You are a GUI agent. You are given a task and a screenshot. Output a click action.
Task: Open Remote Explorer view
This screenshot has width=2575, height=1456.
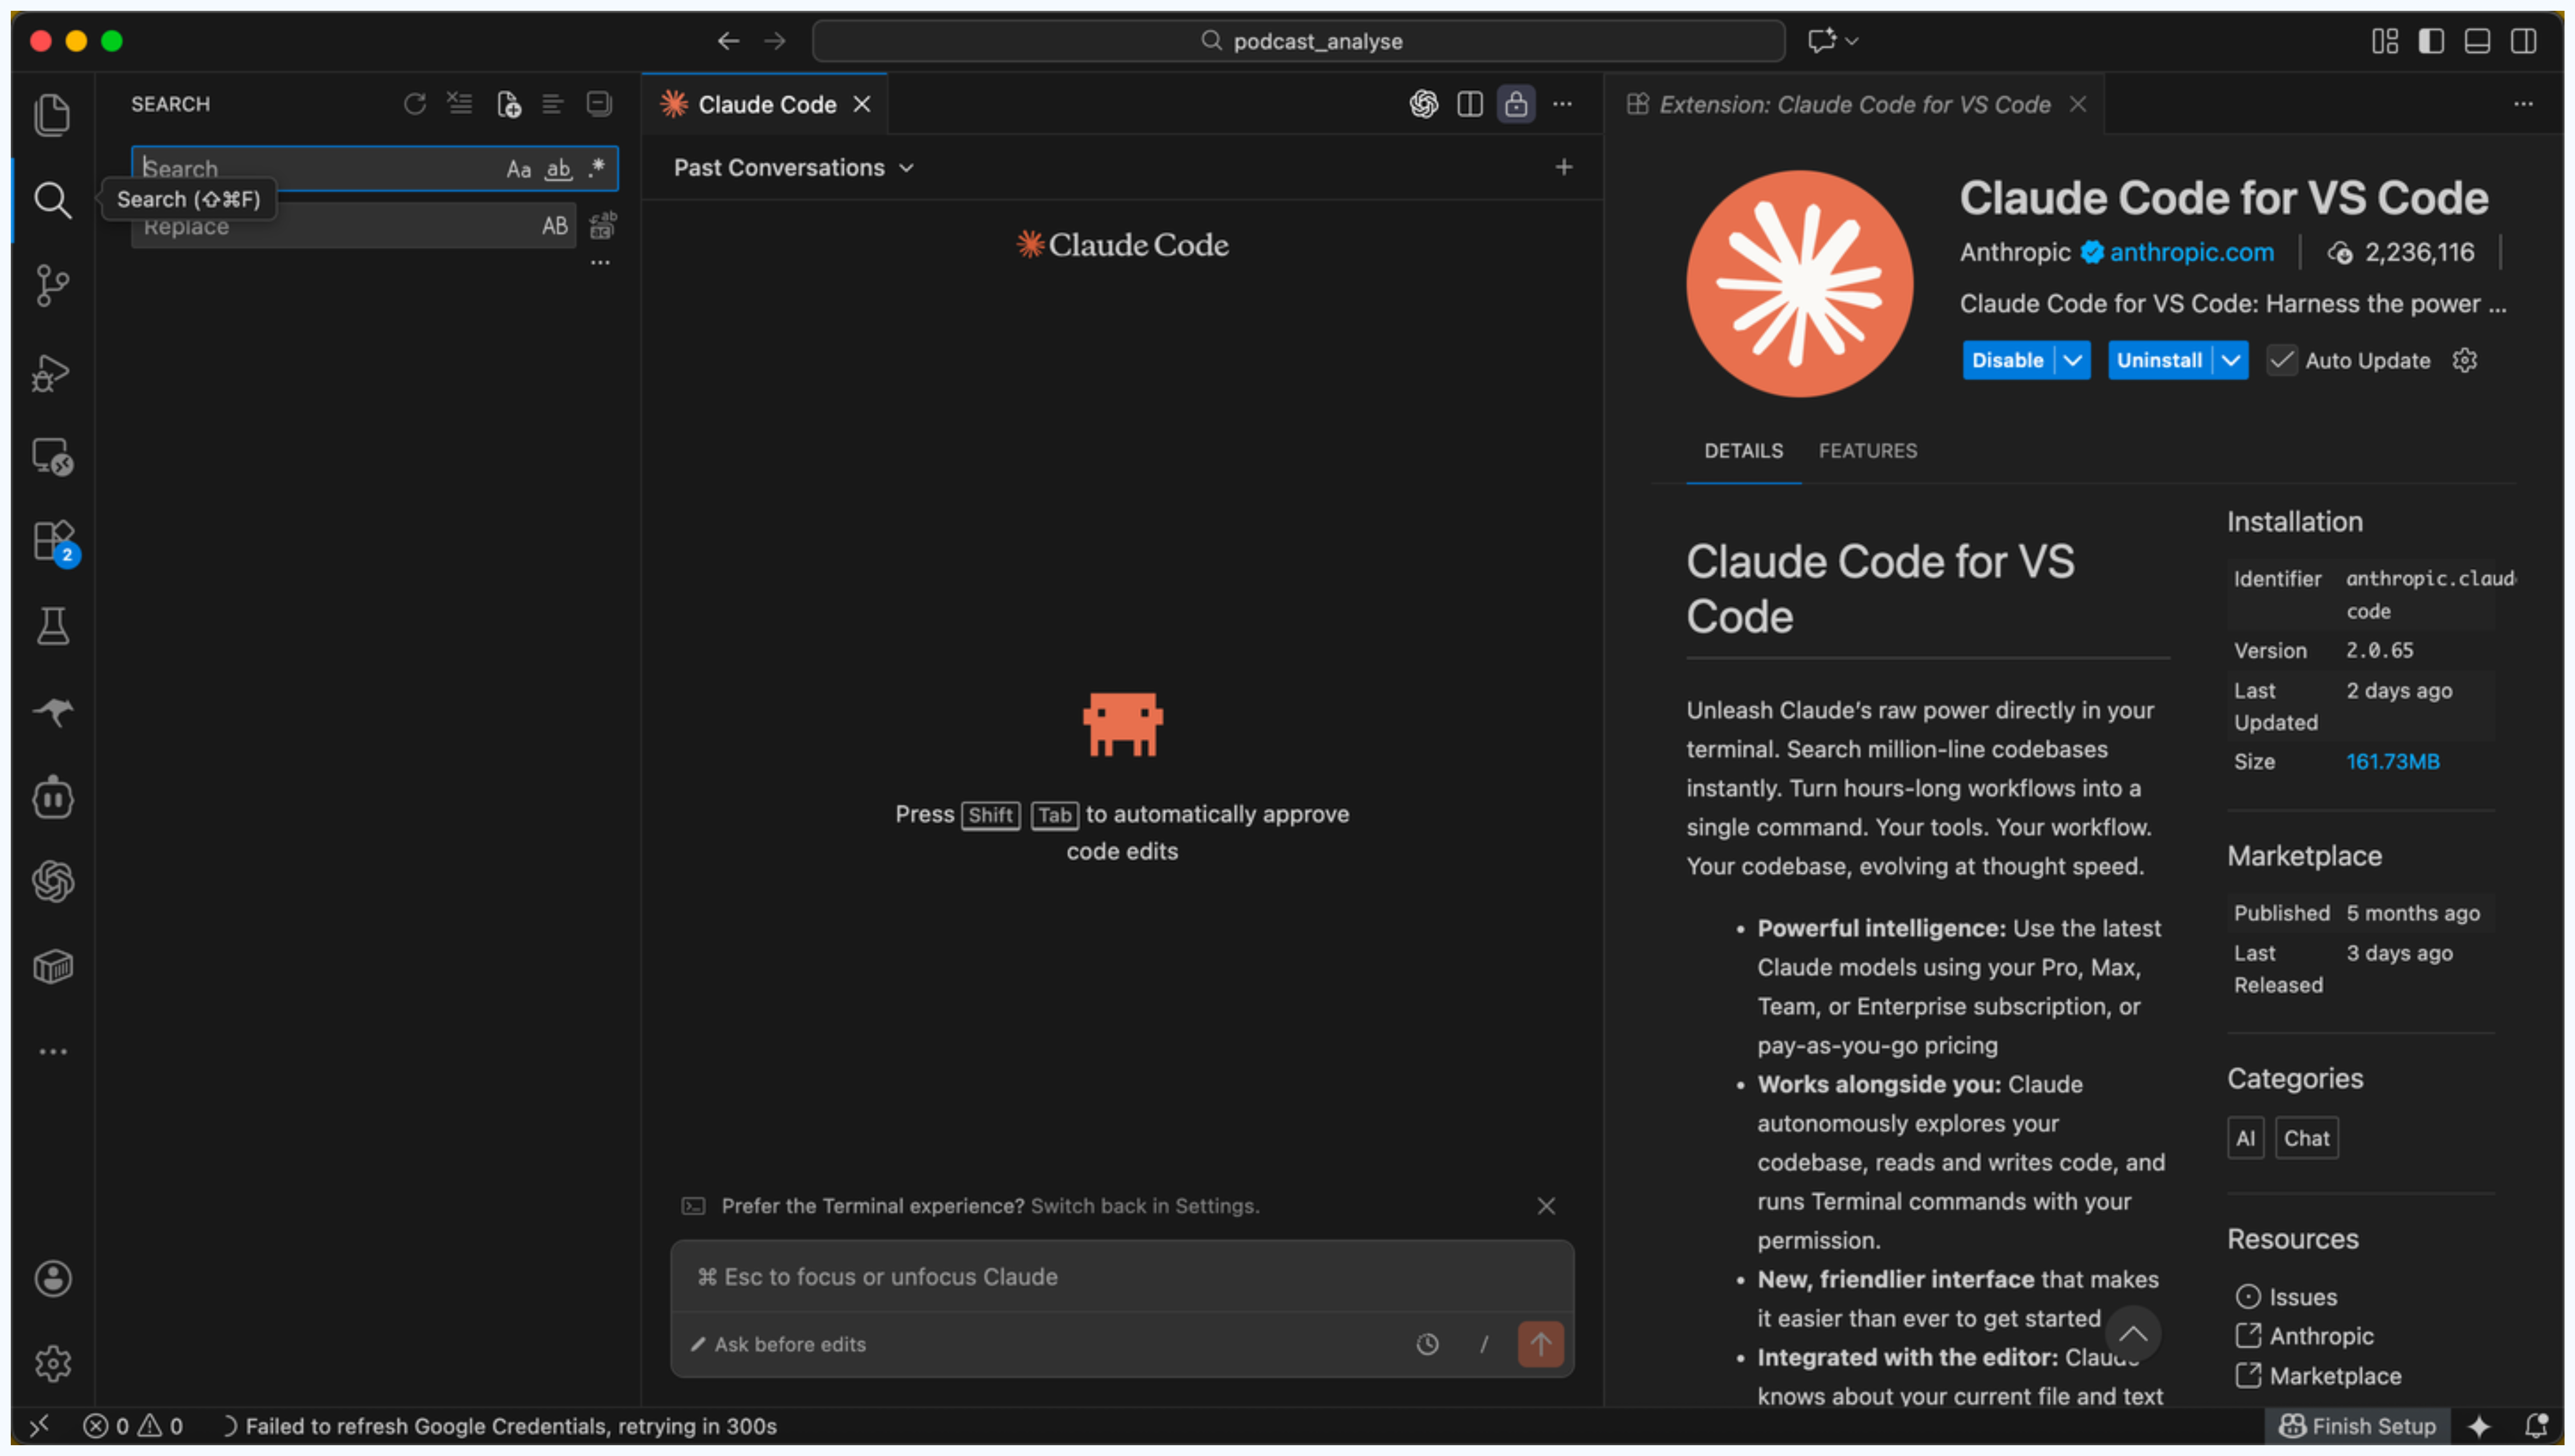[52, 457]
